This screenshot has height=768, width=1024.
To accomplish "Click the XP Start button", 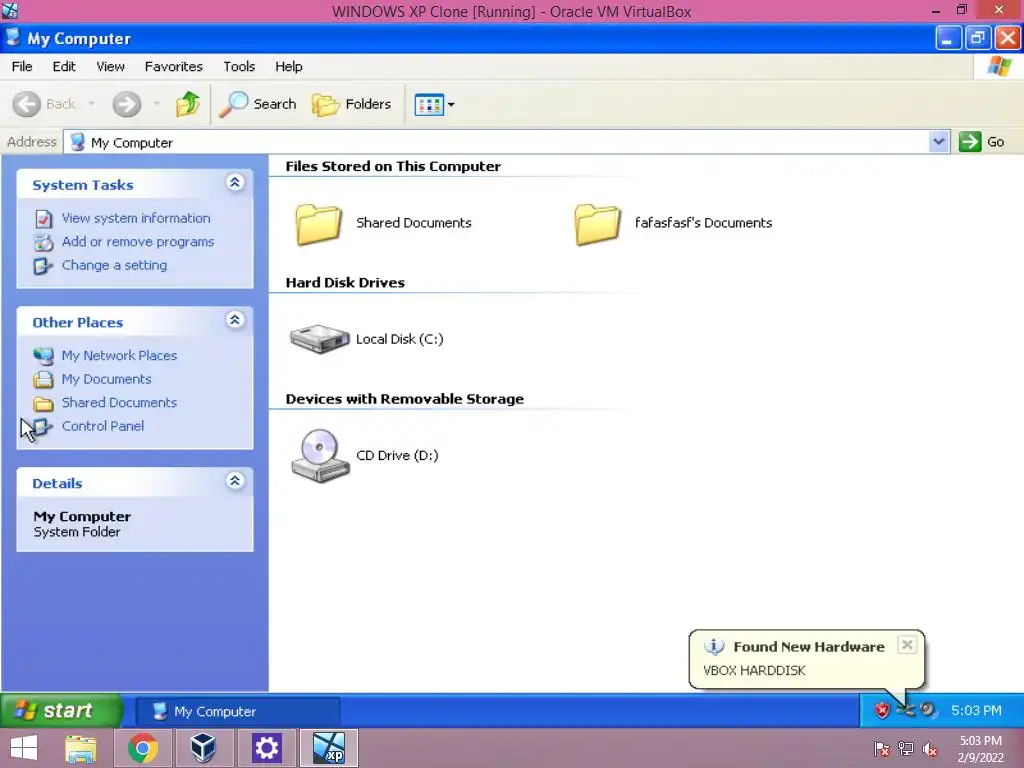I will tap(61, 711).
